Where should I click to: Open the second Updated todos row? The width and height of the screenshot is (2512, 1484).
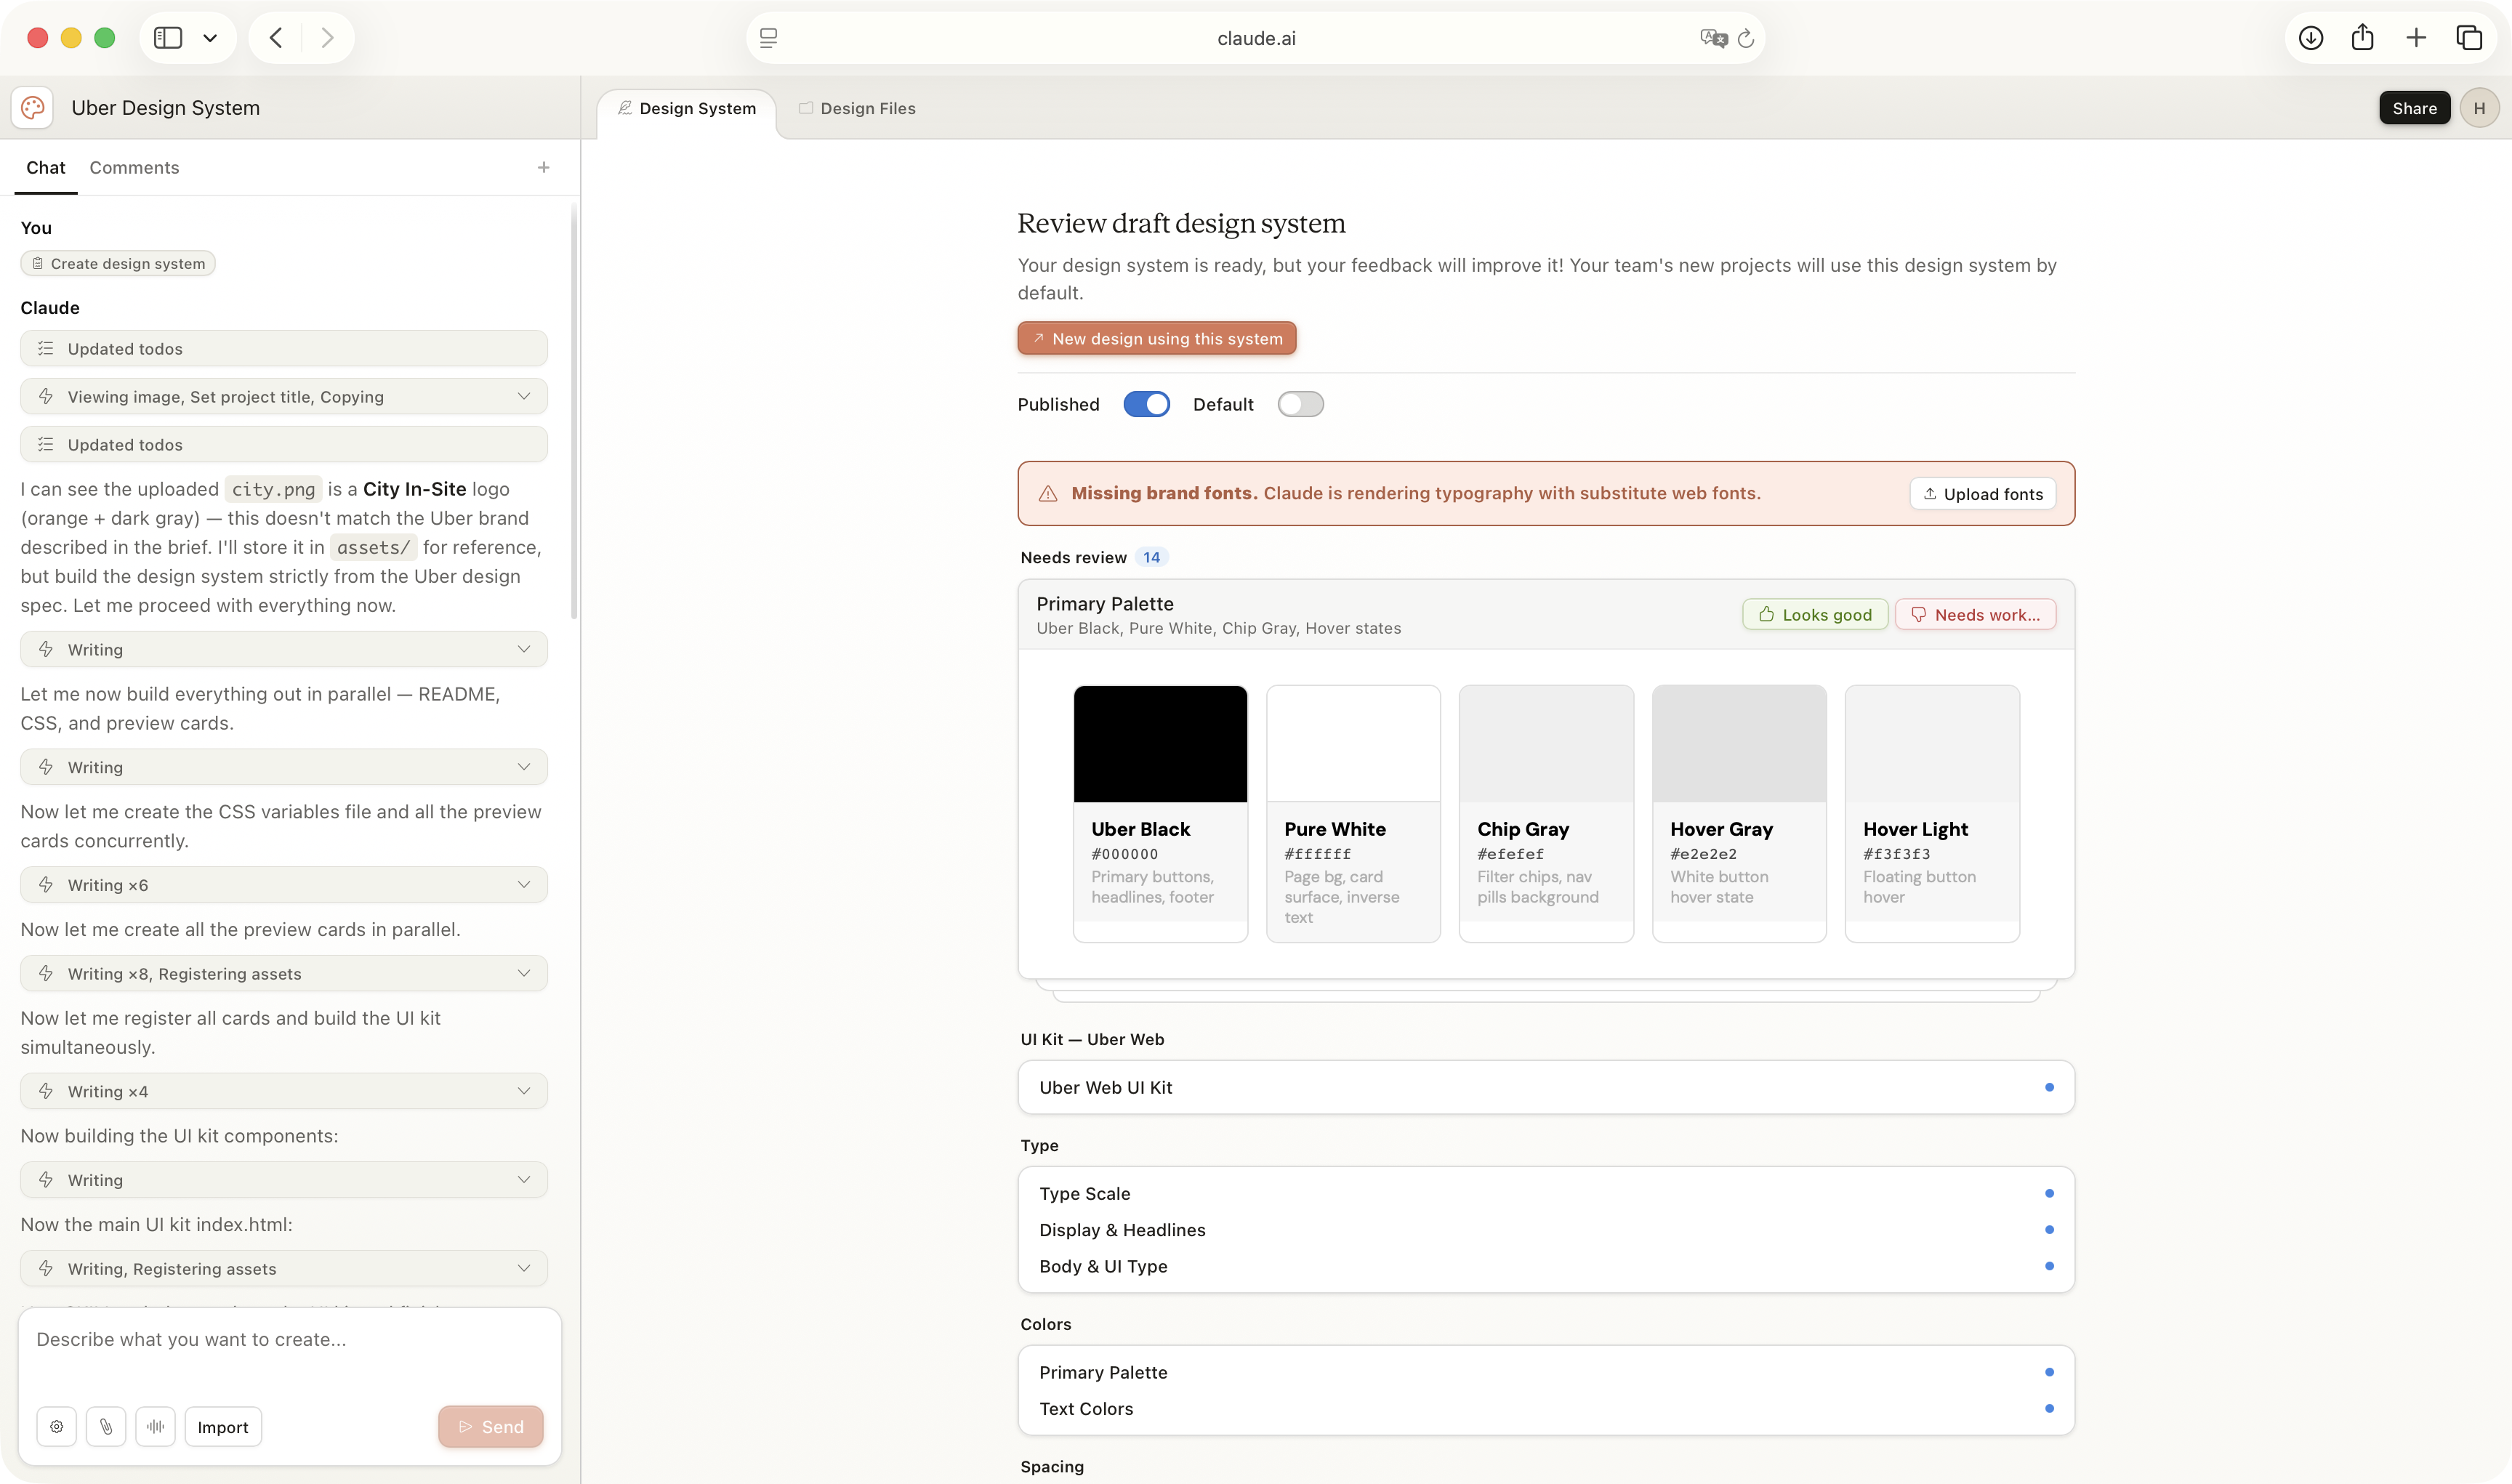(284, 445)
